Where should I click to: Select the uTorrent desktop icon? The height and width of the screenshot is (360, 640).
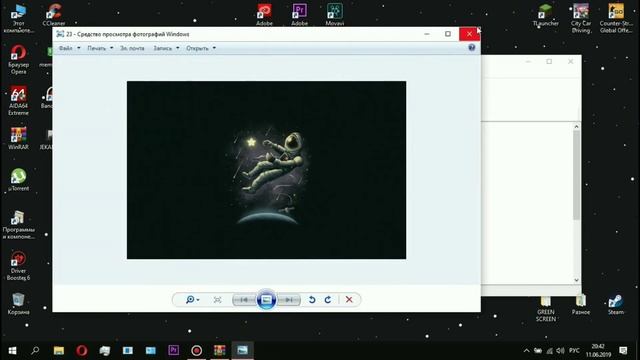(x=18, y=180)
